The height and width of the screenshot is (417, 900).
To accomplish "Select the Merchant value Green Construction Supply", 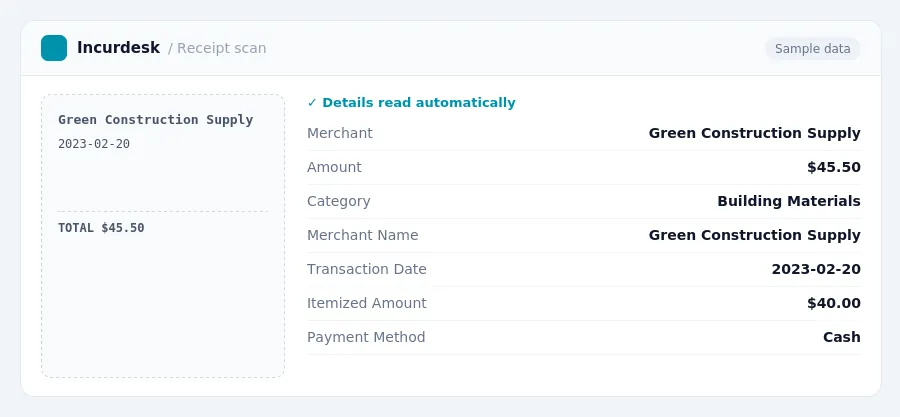I will 754,133.
